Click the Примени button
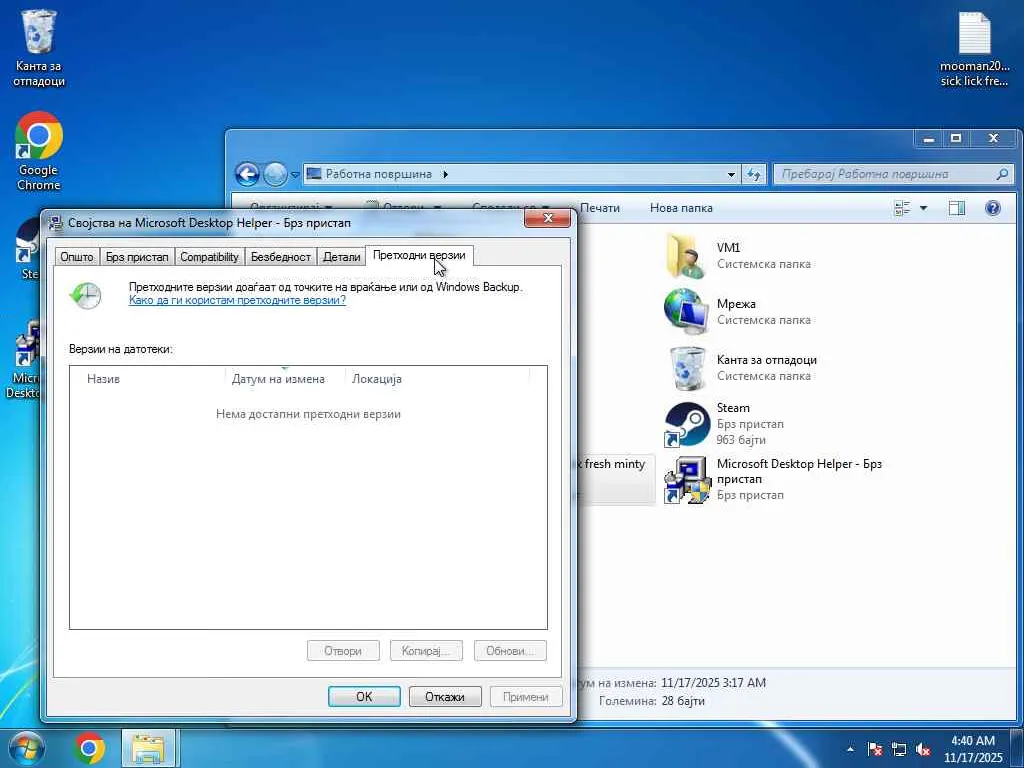The height and width of the screenshot is (768, 1024). (x=526, y=697)
